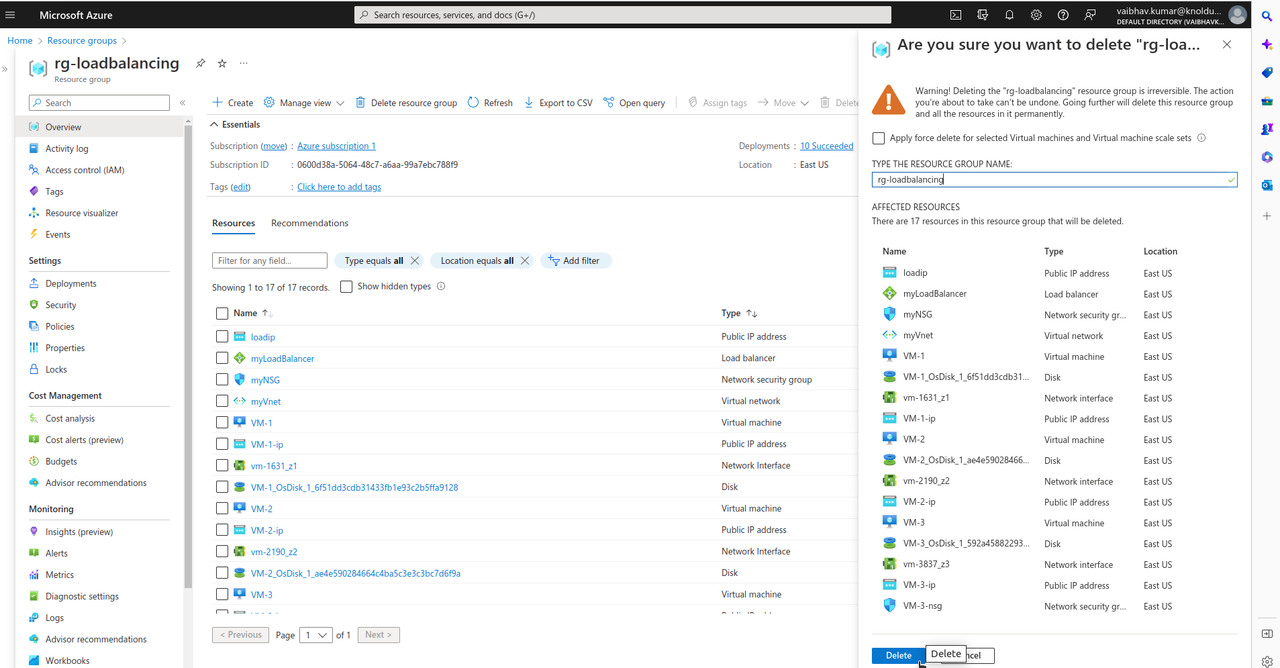Select the Resources tab

[x=233, y=223]
